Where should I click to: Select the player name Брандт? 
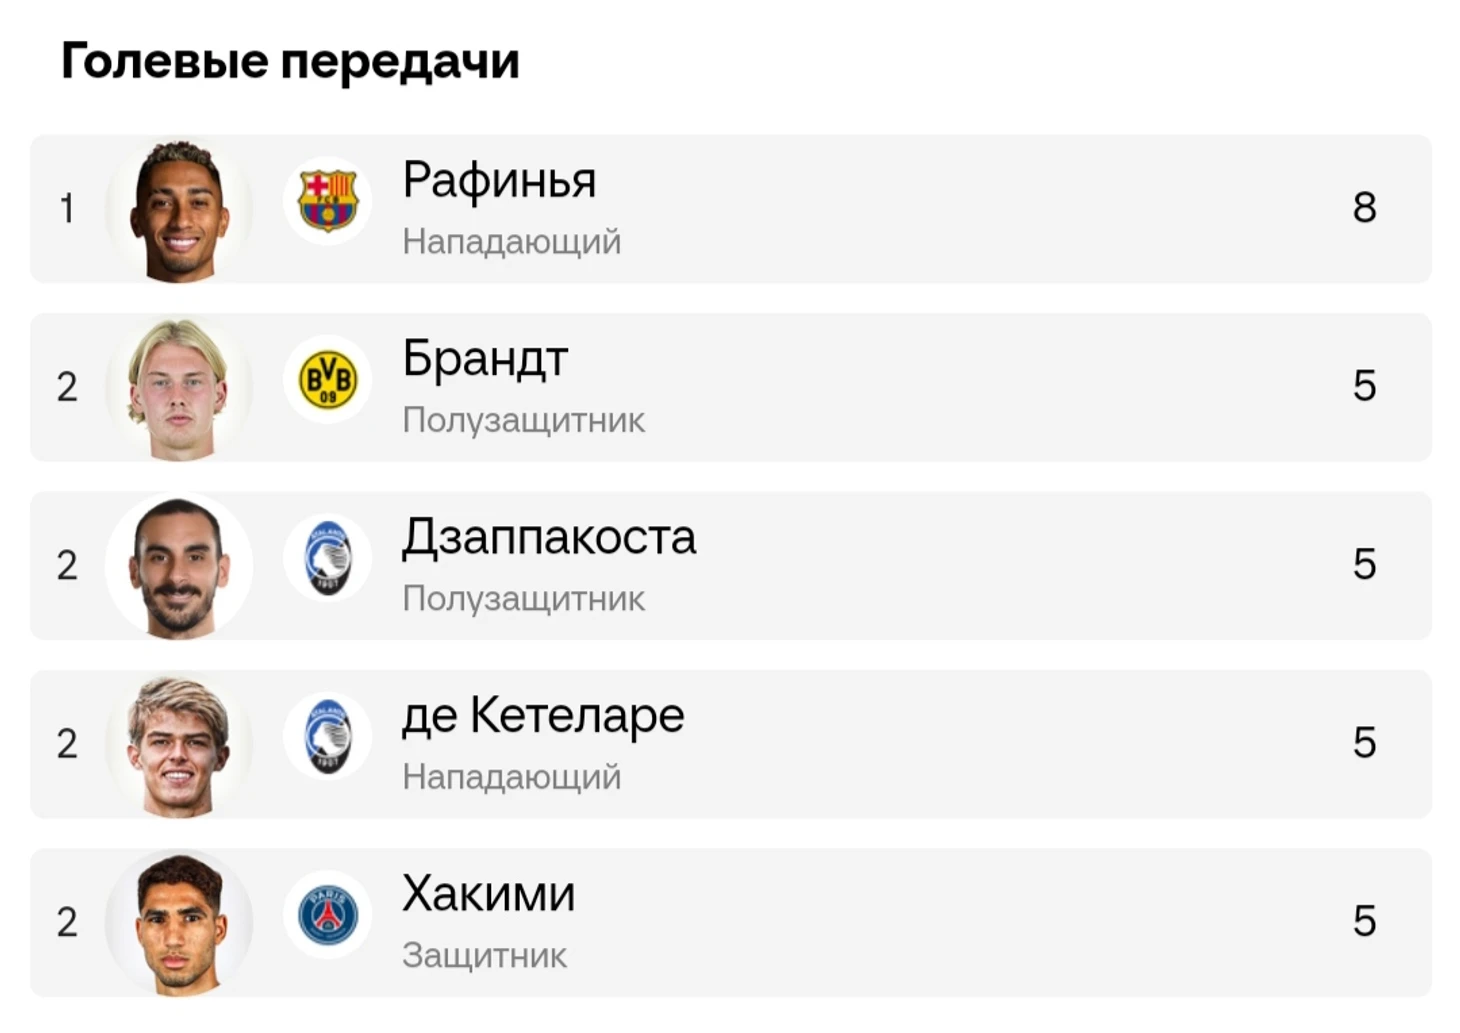485,359
